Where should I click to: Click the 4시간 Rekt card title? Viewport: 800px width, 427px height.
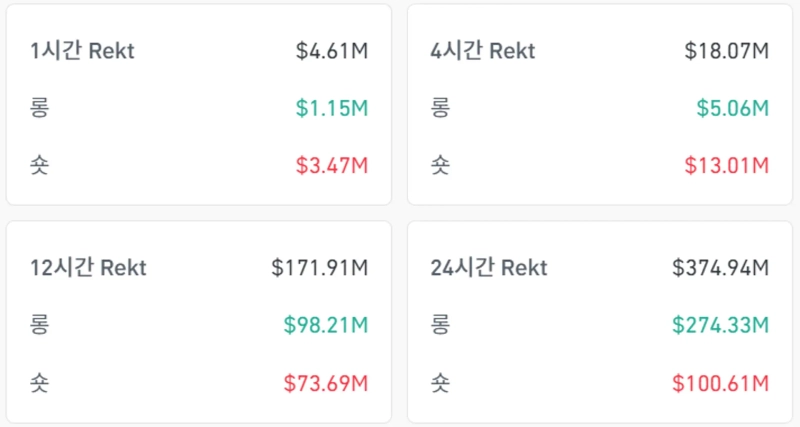point(482,51)
